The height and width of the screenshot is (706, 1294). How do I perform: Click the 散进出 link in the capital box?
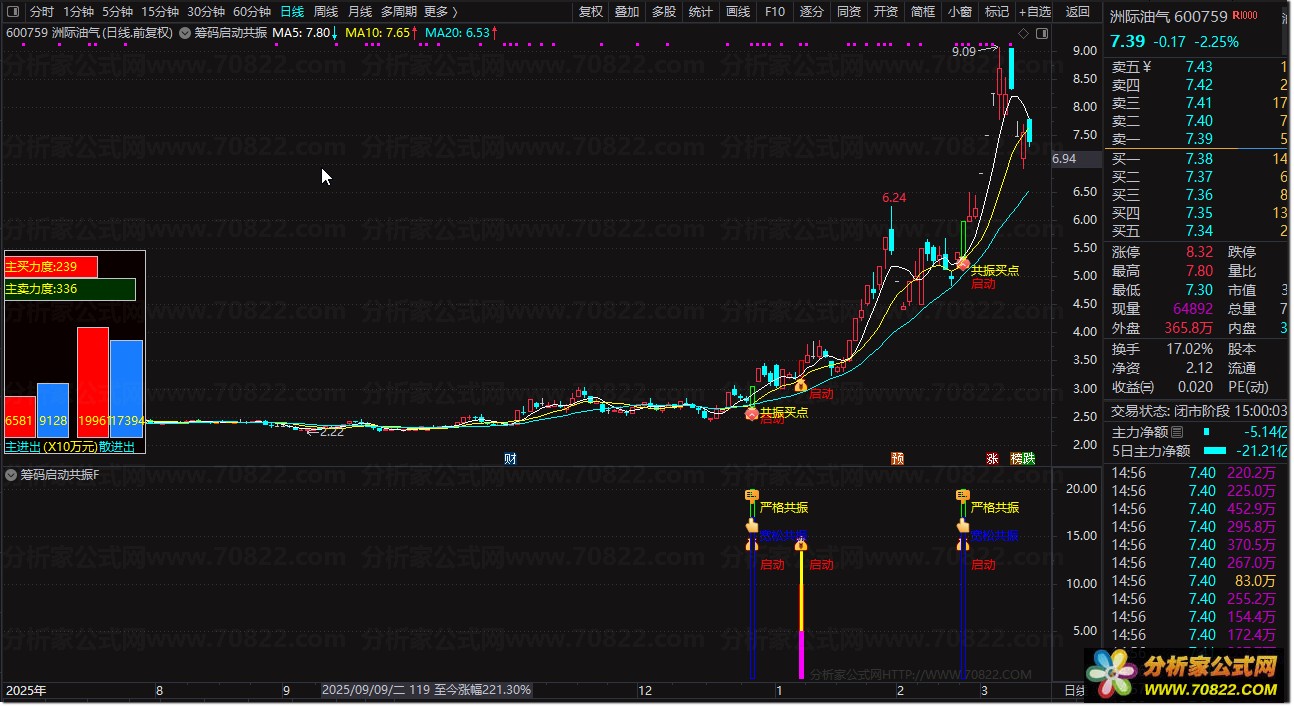pyautogui.click(x=117, y=447)
